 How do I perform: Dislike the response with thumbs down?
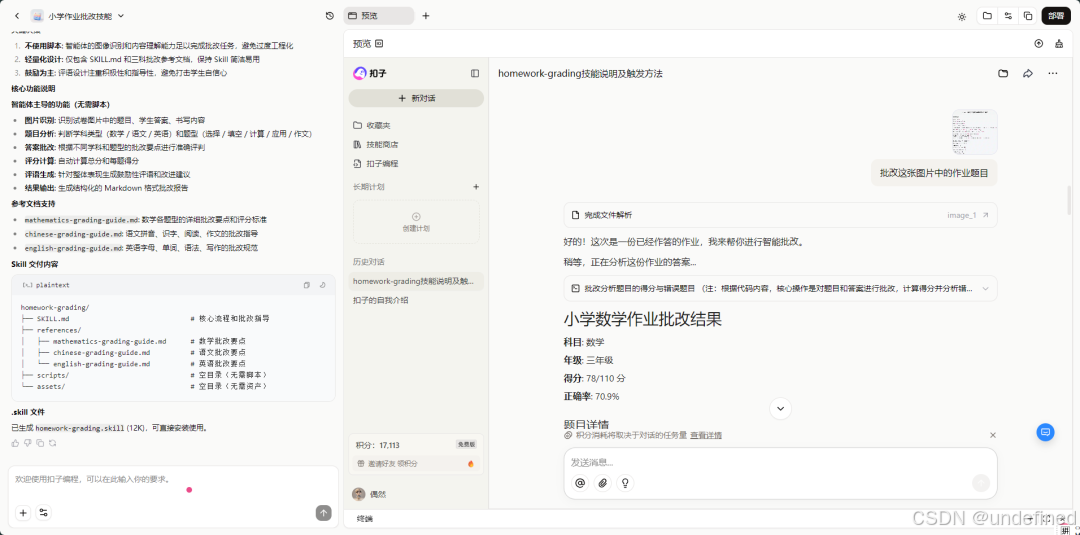click(28, 443)
